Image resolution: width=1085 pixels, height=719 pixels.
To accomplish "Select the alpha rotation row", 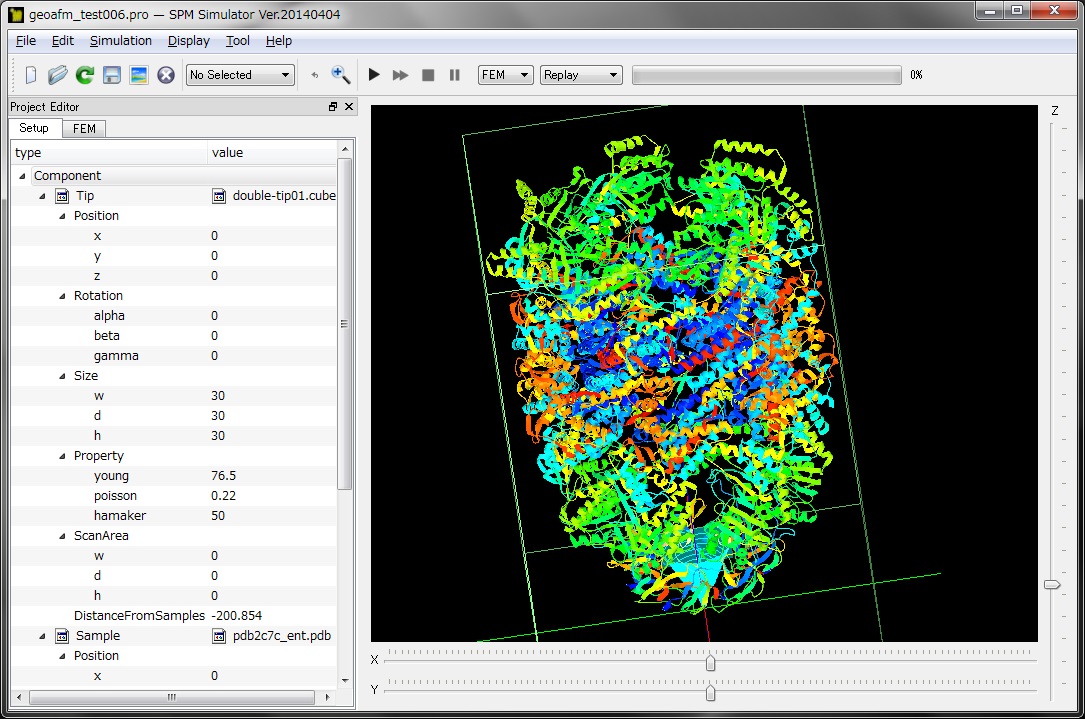I will click(x=174, y=316).
